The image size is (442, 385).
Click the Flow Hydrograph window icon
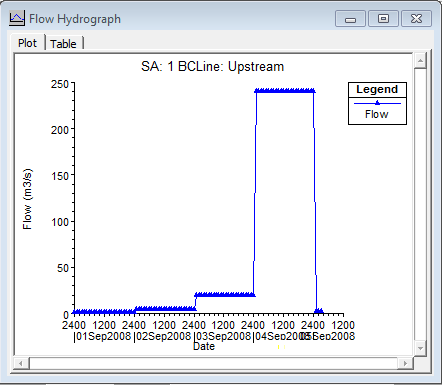tap(17, 19)
